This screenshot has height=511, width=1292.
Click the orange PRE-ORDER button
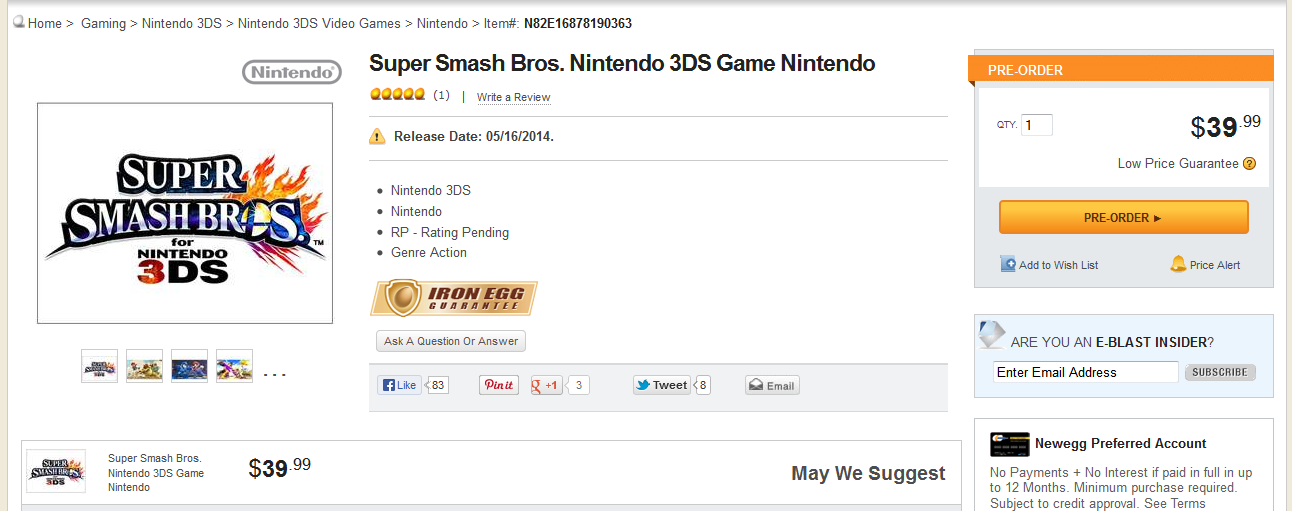1123,217
